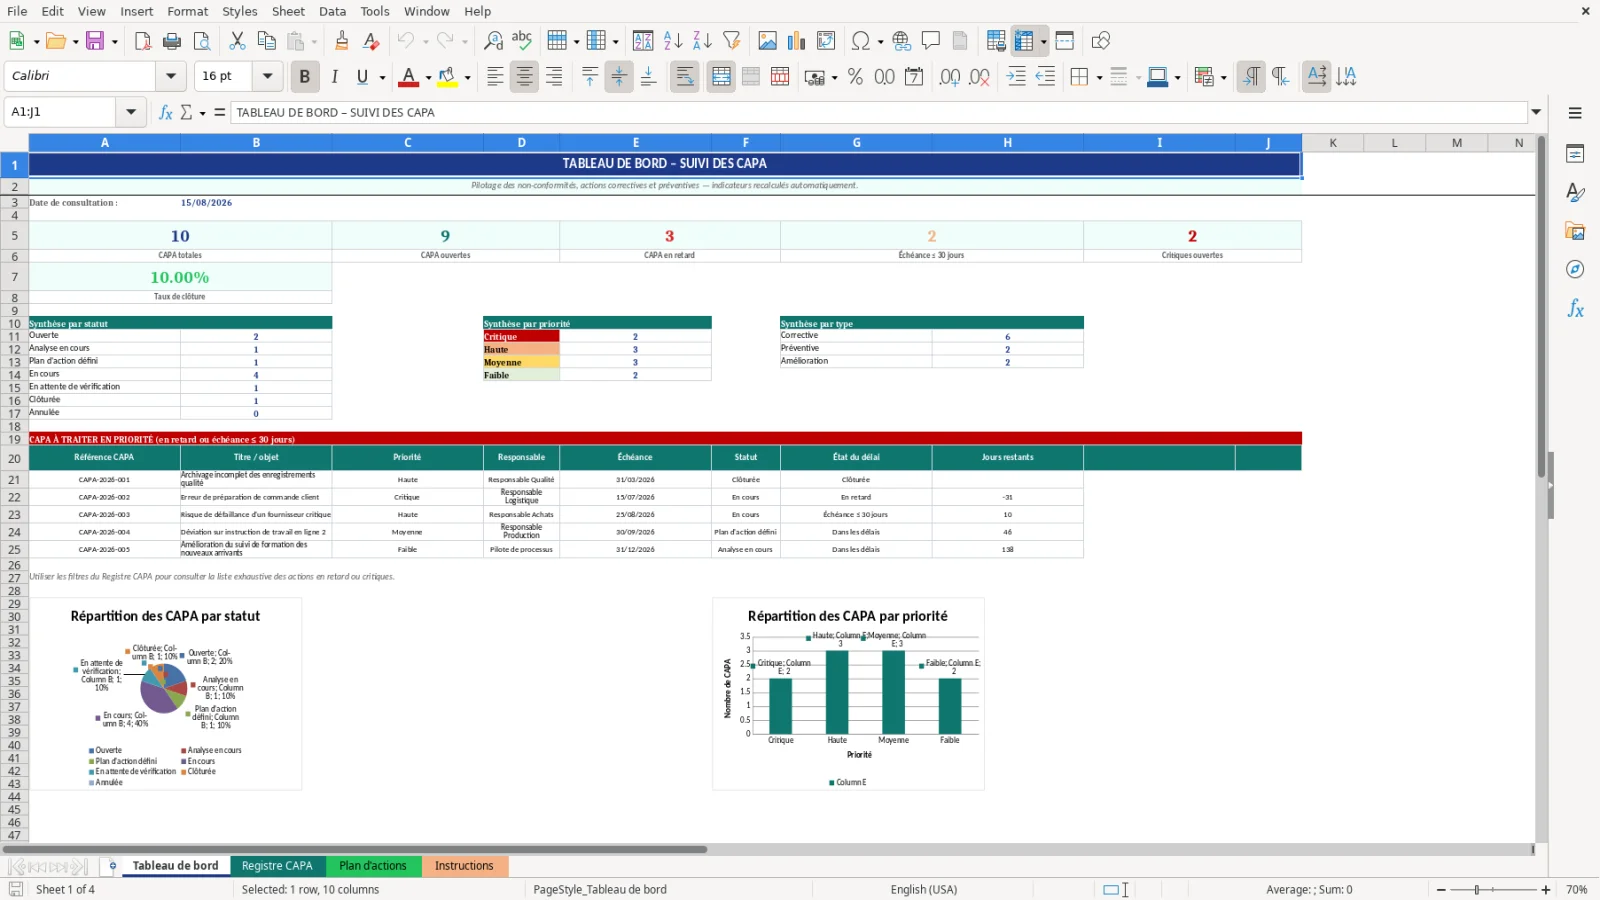Click the AutoFilter funnel icon
1600x900 pixels.
coord(732,41)
